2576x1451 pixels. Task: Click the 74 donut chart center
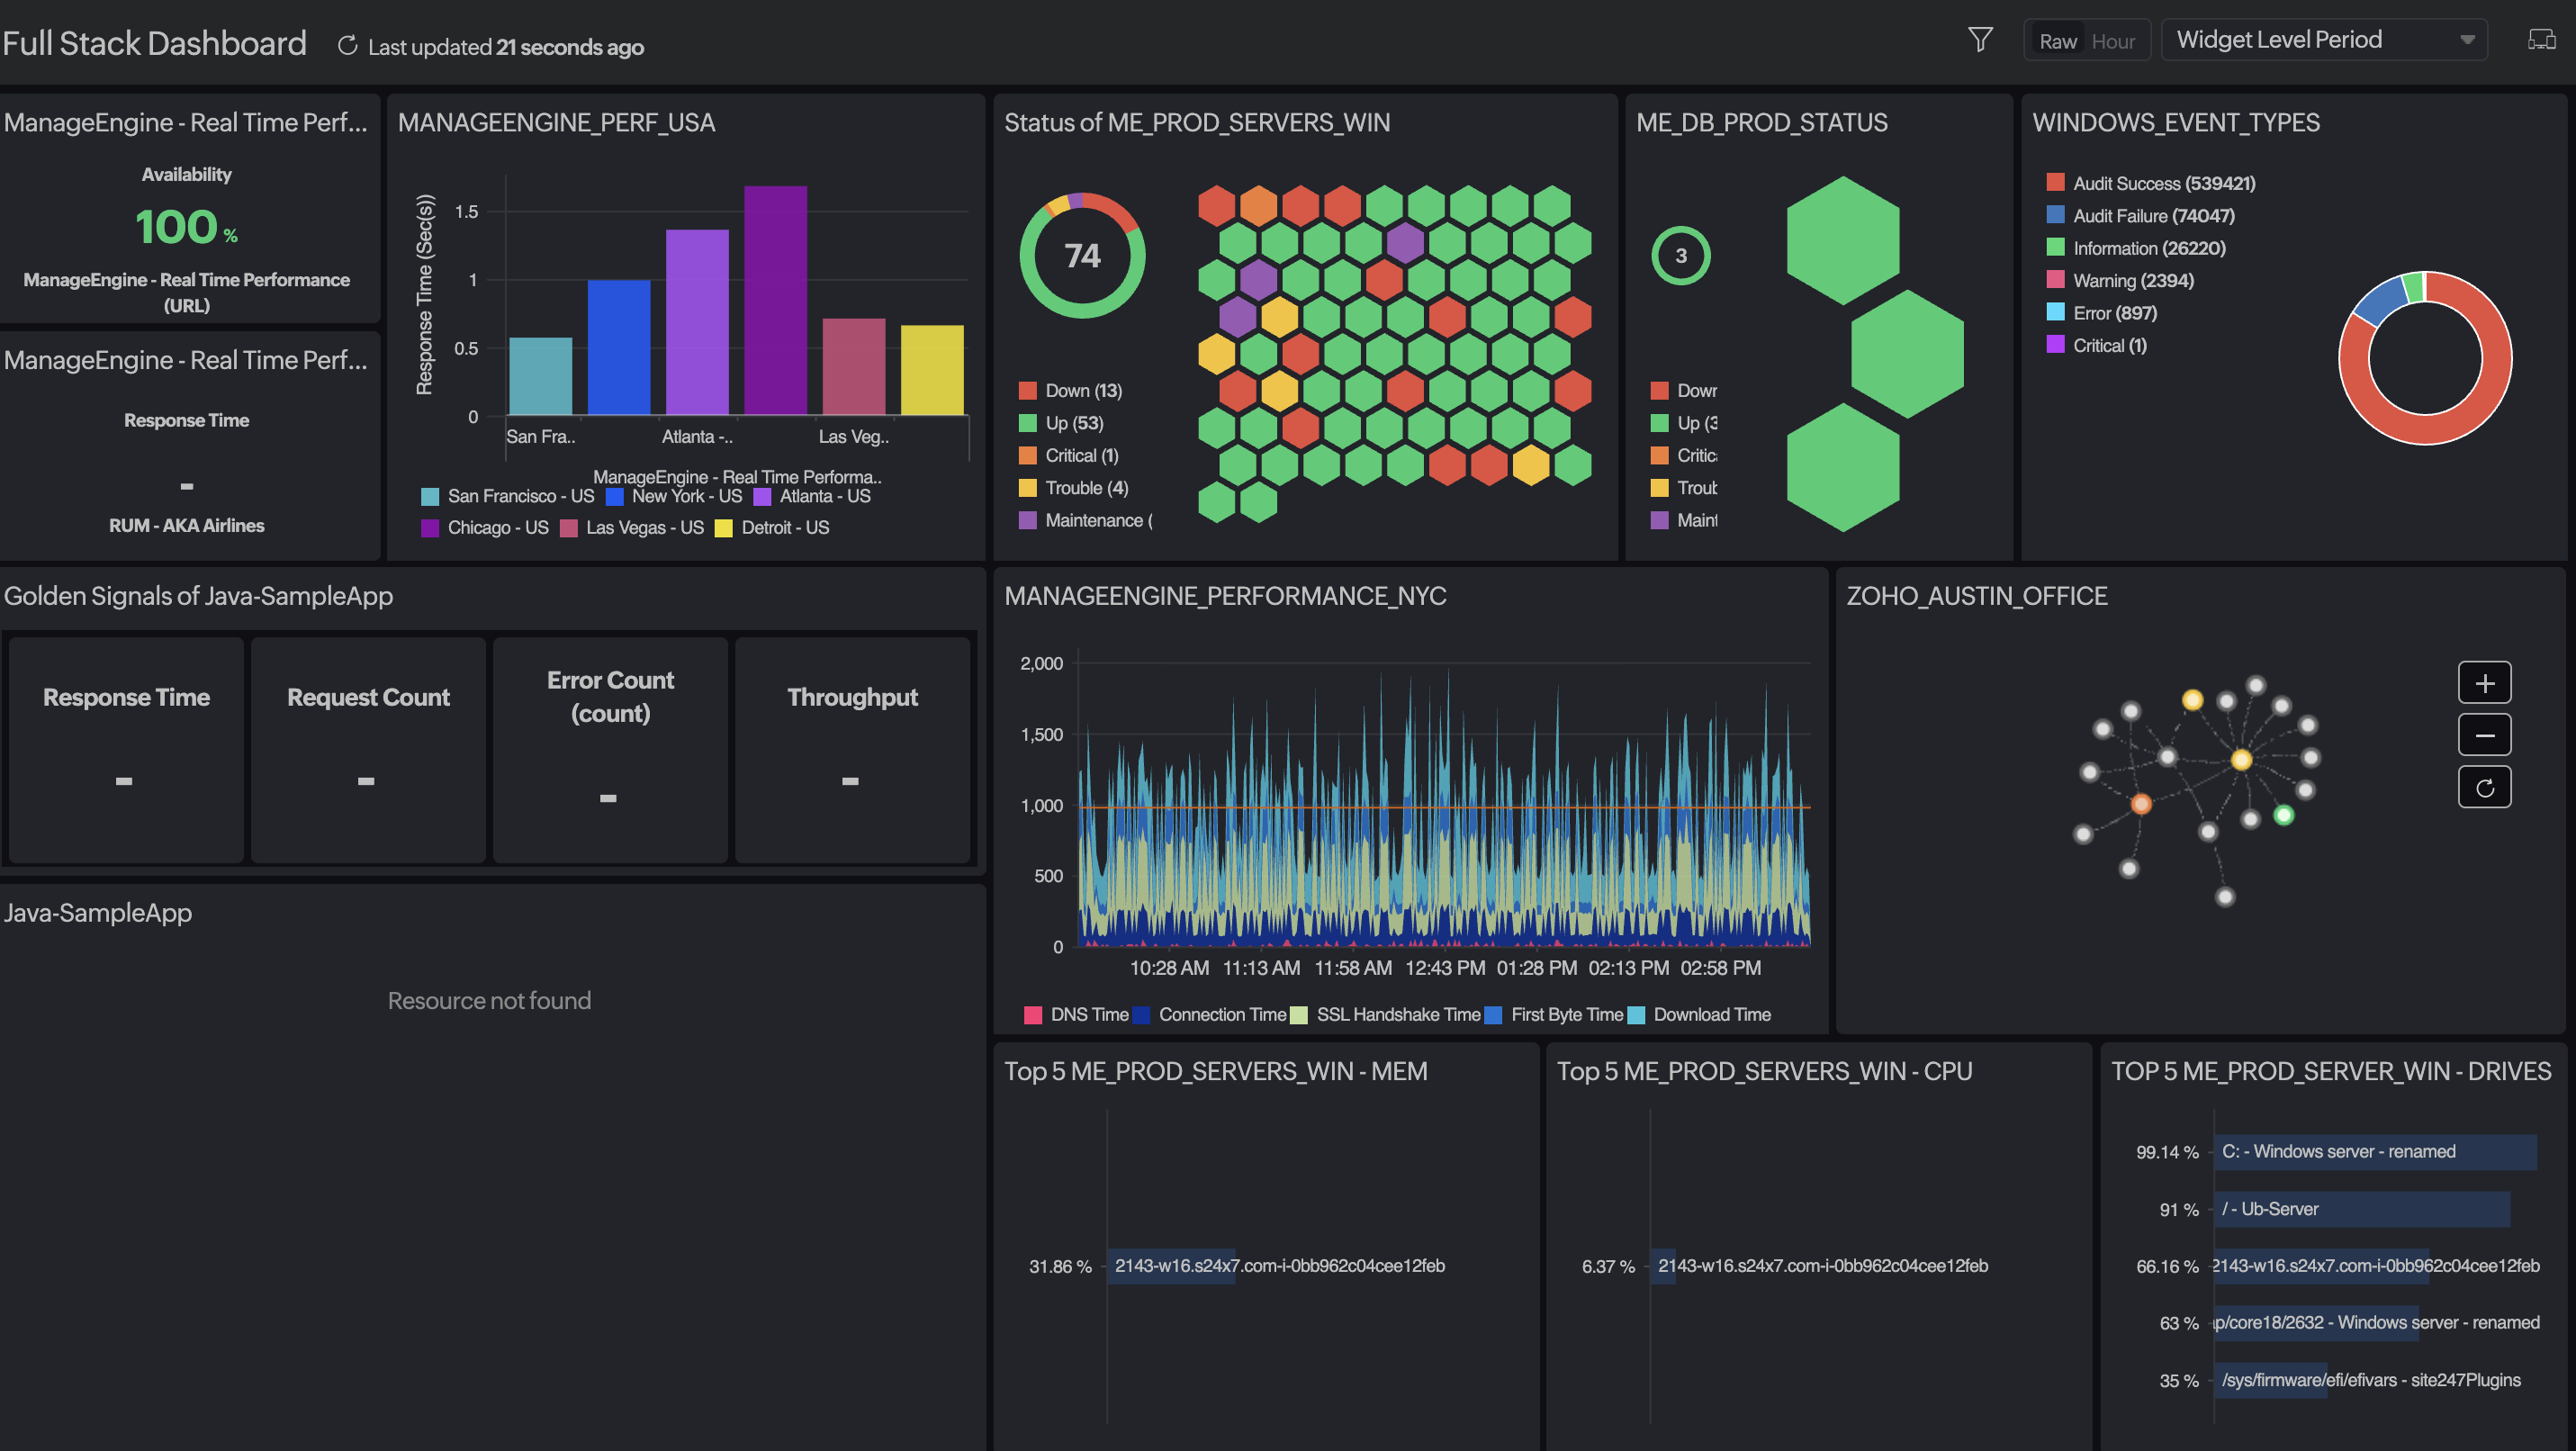[x=1082, y=256]
